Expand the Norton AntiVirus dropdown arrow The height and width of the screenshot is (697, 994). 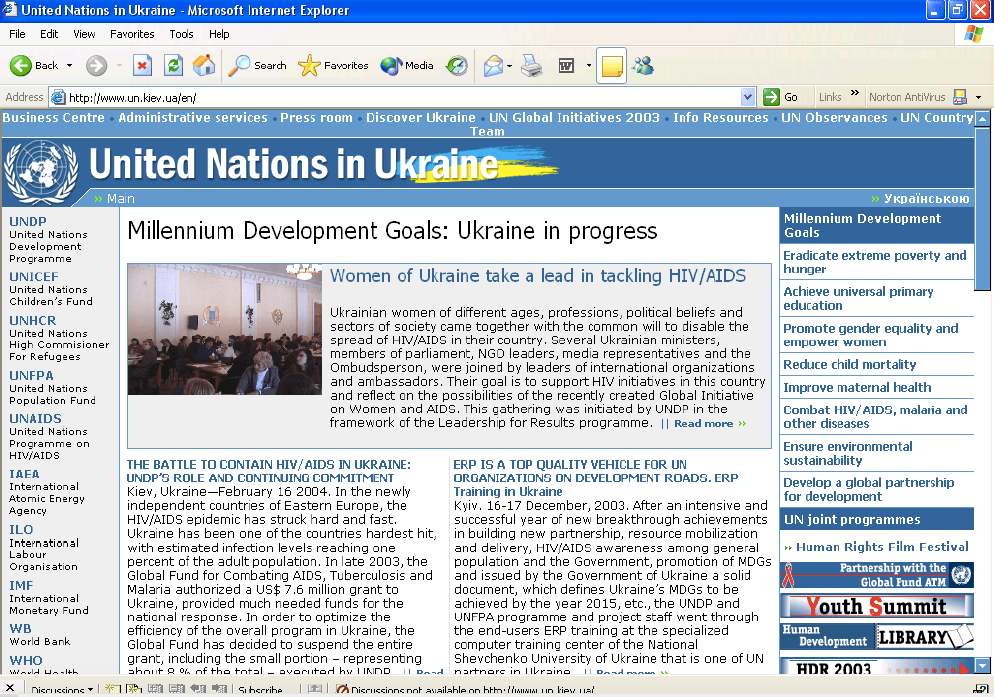coord(978,97)
